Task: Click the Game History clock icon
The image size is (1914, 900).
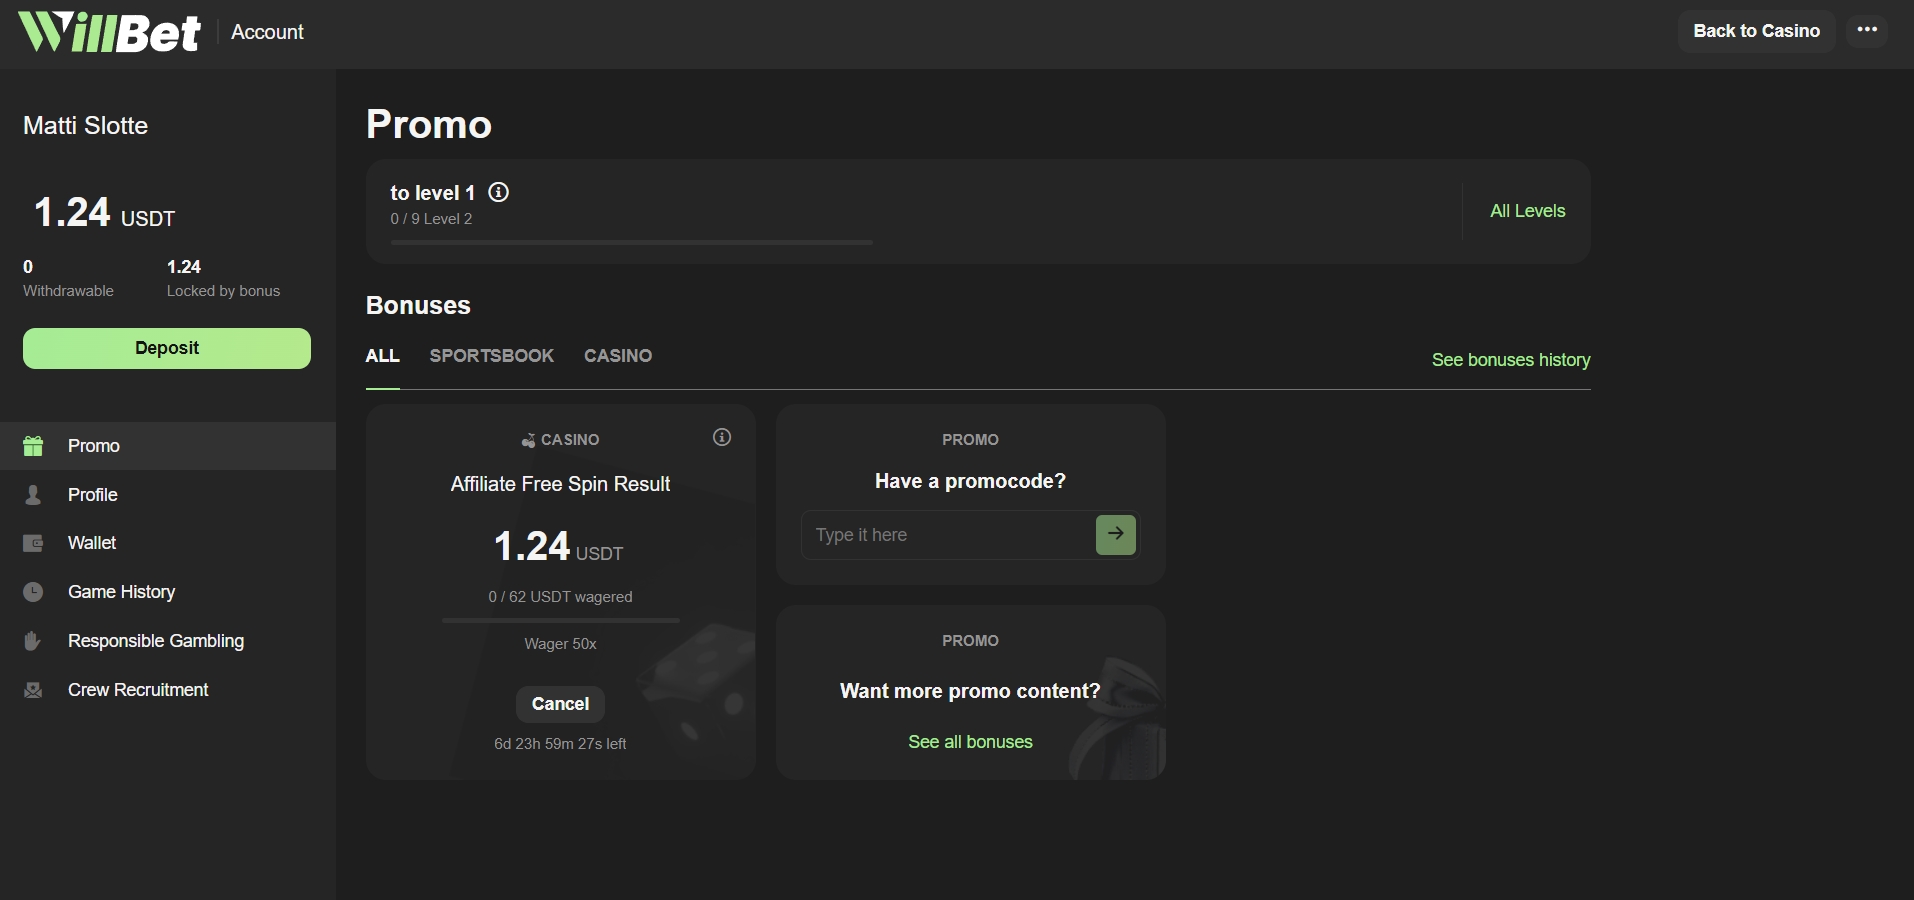Action: 33,592
